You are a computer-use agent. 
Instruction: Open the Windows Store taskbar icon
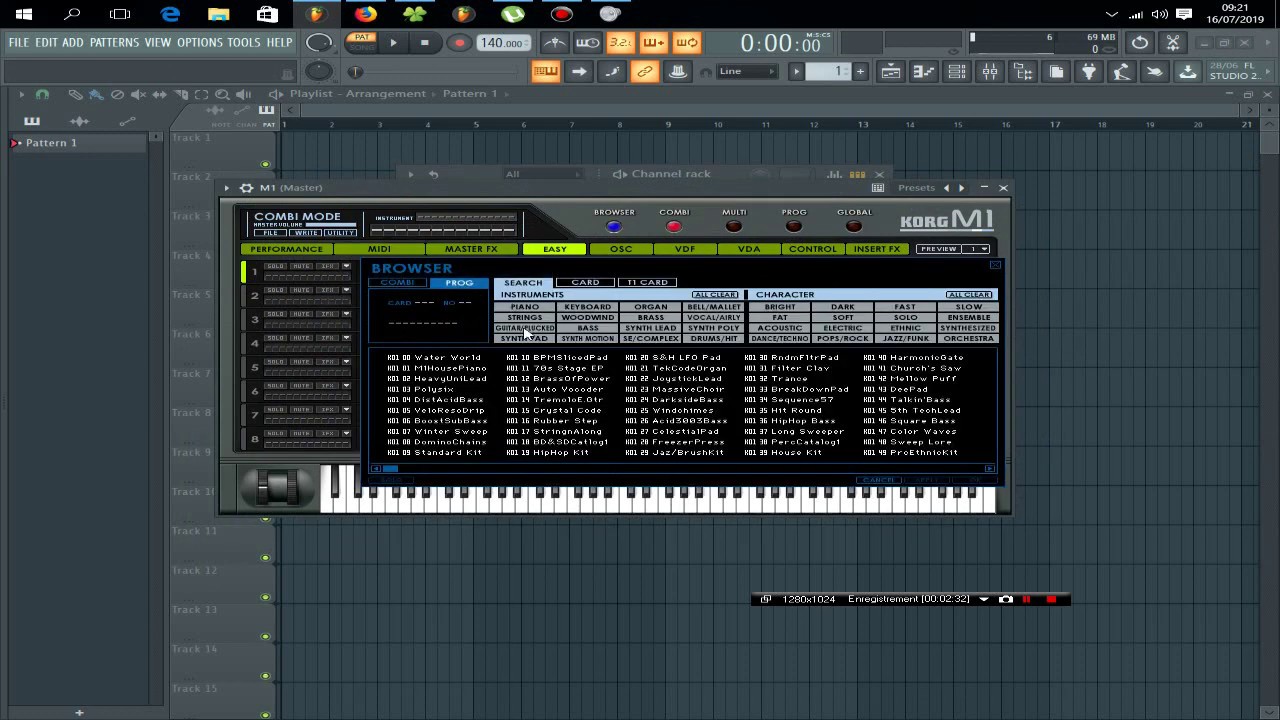pyautogui.click(x=267, y=14)
